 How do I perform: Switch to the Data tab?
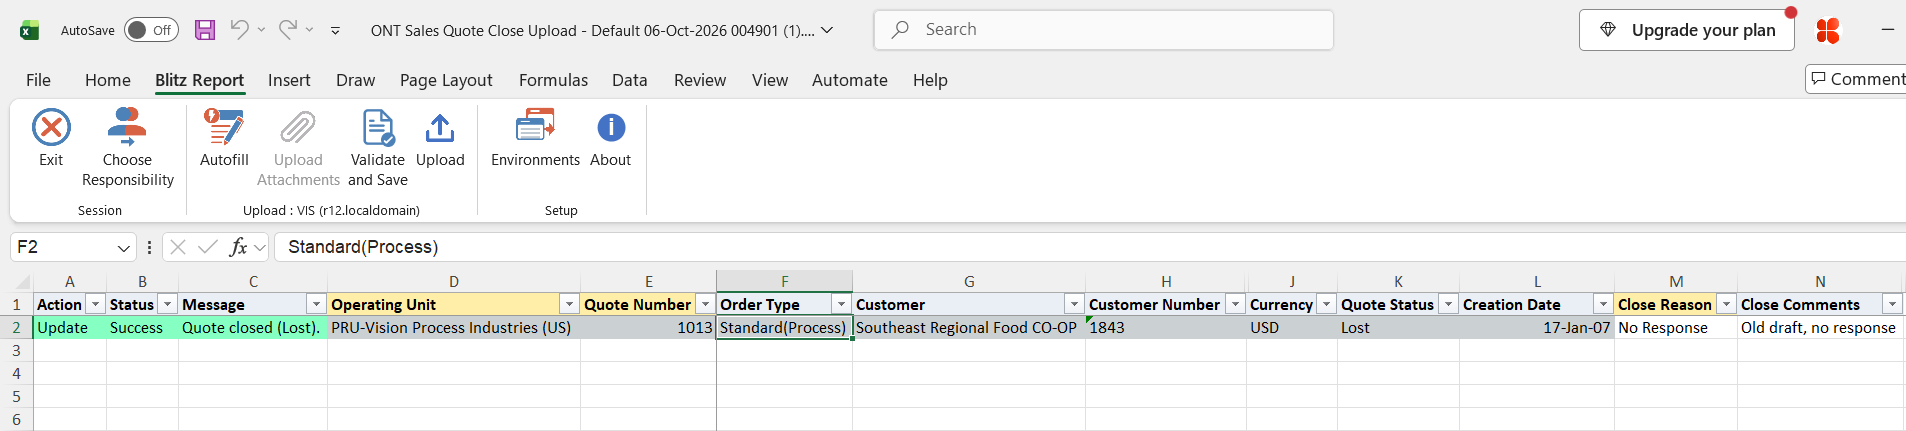[630, 80]
